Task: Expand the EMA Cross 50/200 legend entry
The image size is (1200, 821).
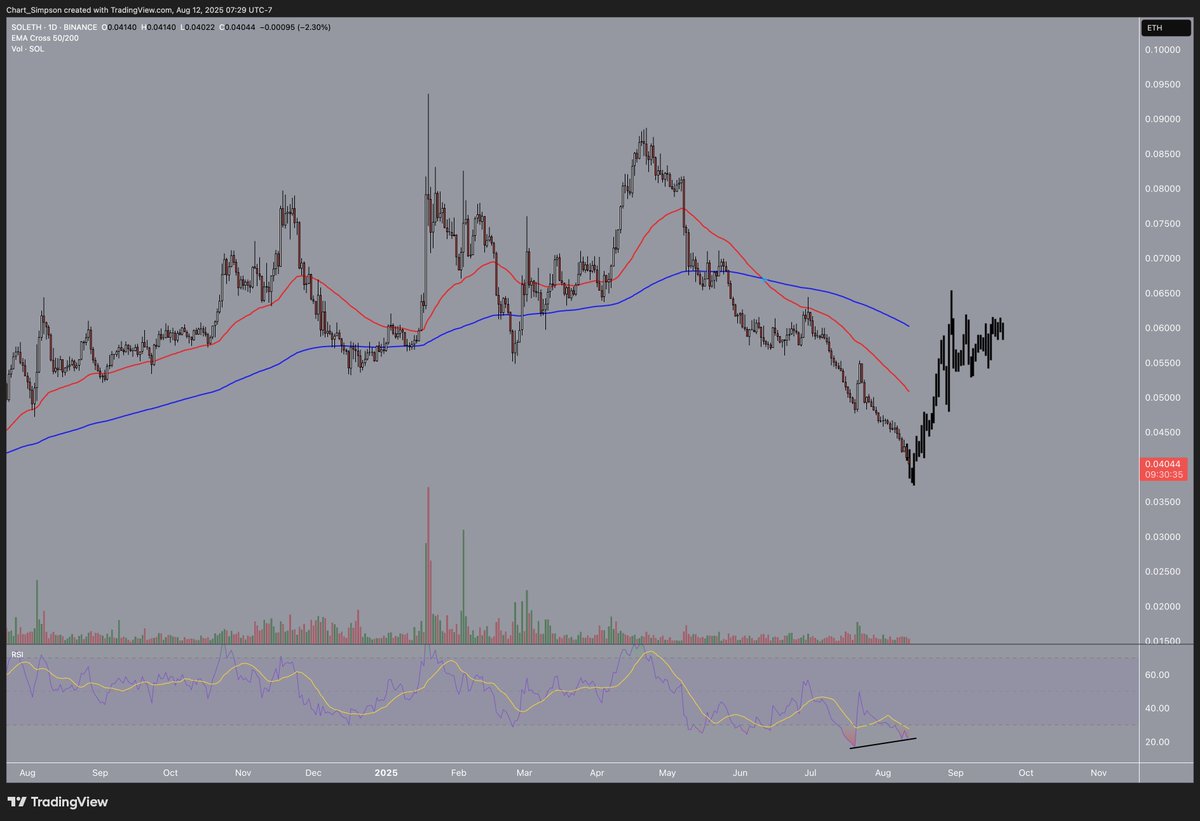Action: pos(46,38)
